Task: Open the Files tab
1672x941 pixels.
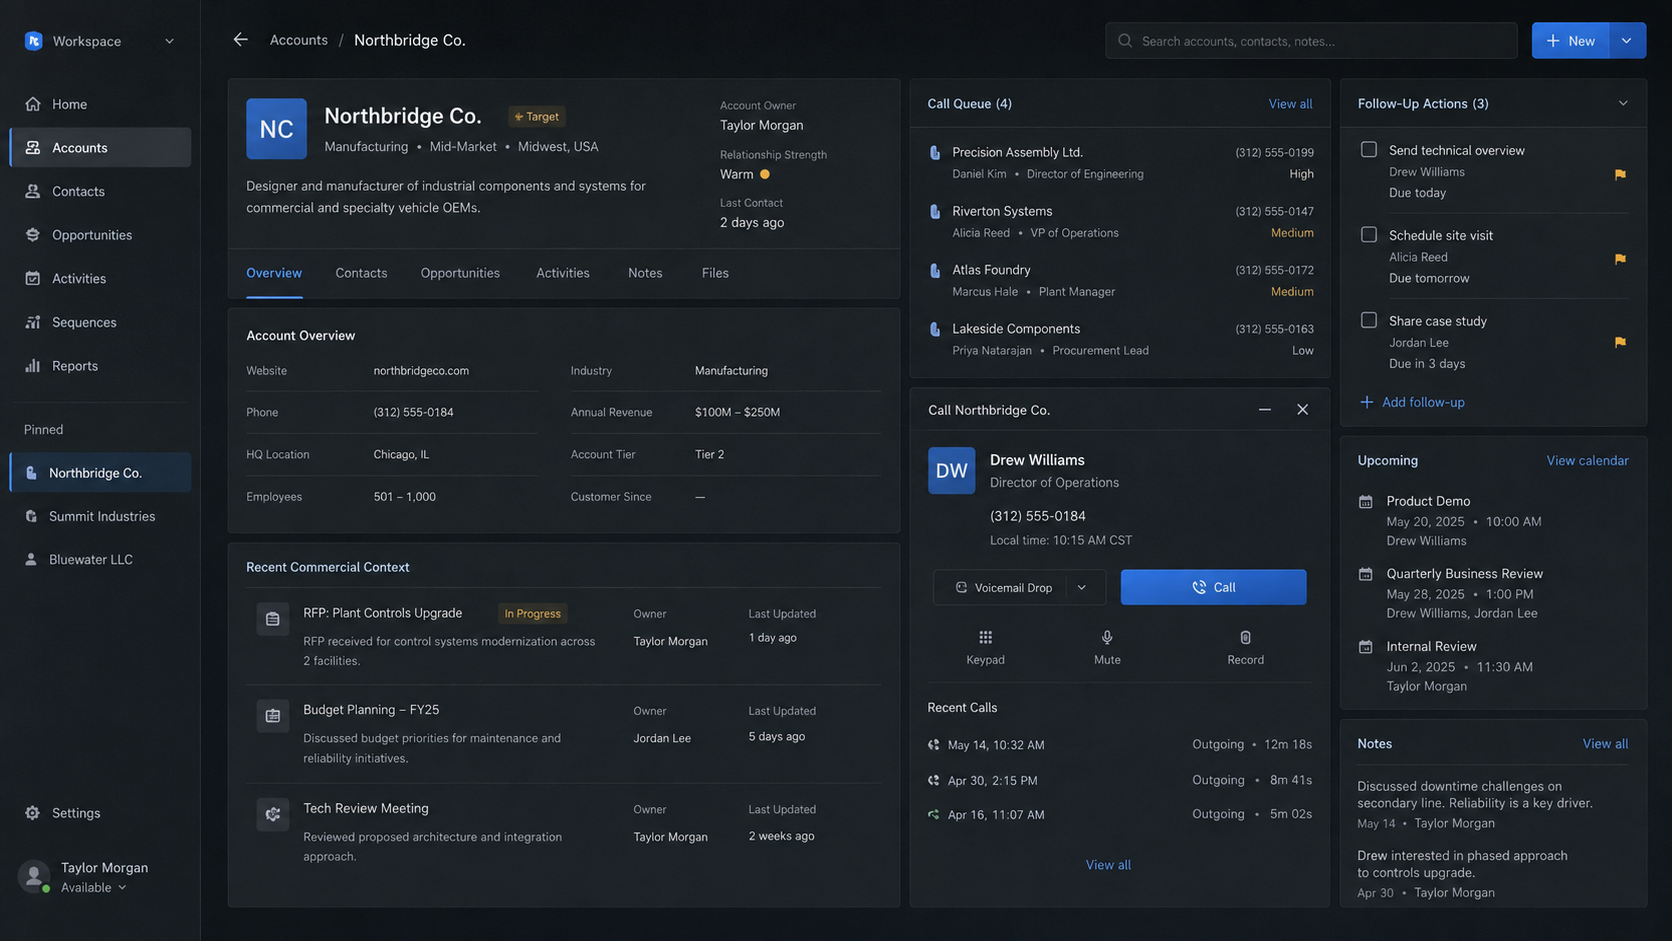Action: coord(715,273)
